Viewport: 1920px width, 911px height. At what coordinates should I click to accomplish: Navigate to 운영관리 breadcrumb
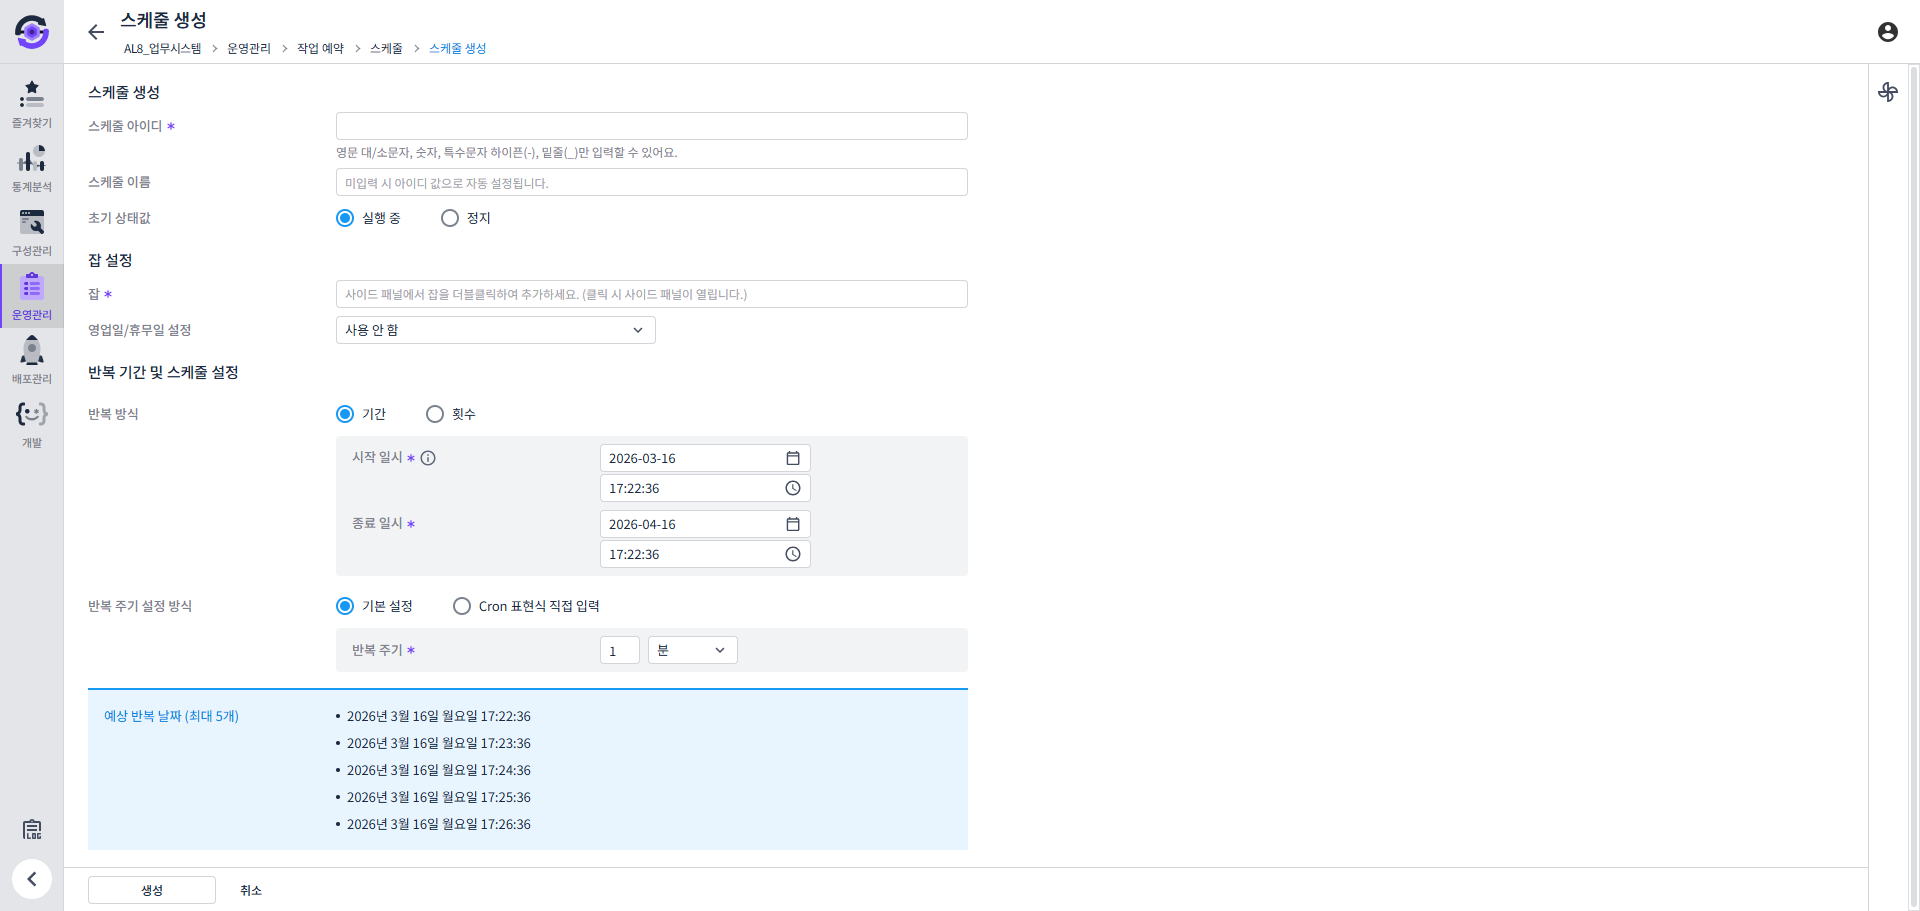click(x=249, y=48)
